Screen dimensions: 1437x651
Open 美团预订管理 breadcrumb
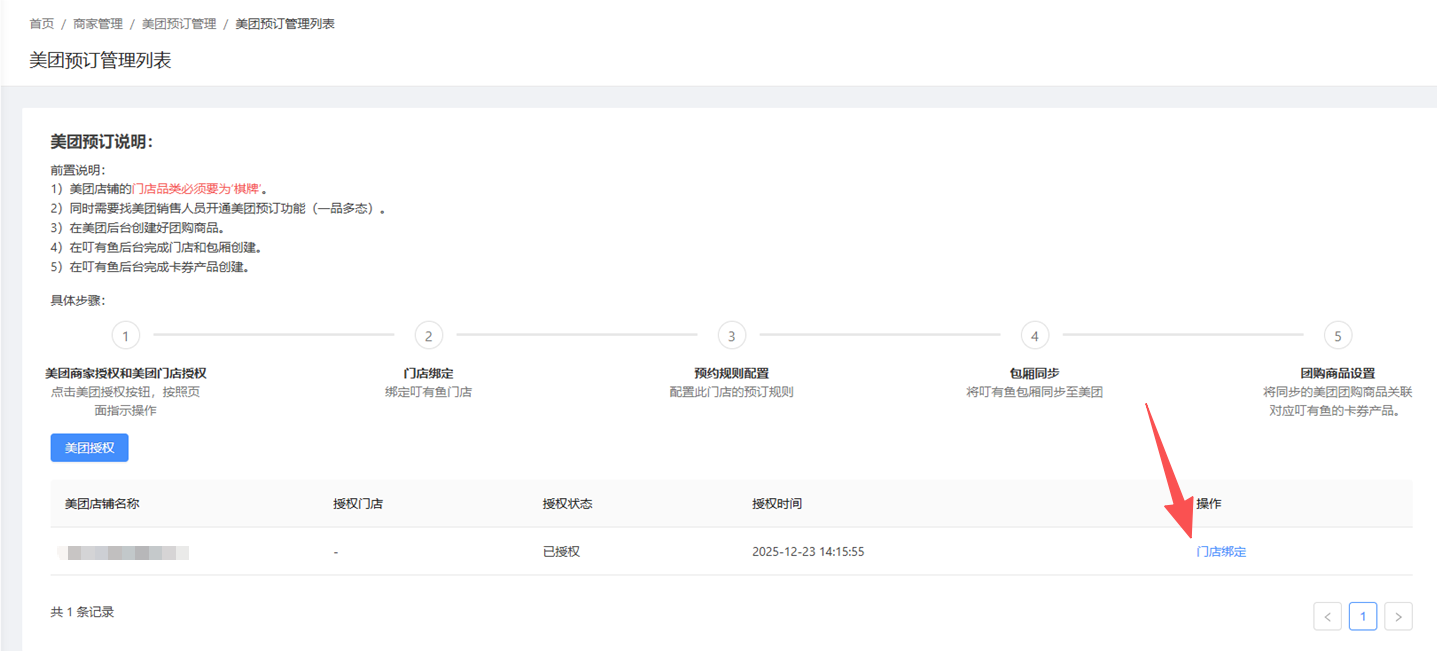[x=179, y=23]
